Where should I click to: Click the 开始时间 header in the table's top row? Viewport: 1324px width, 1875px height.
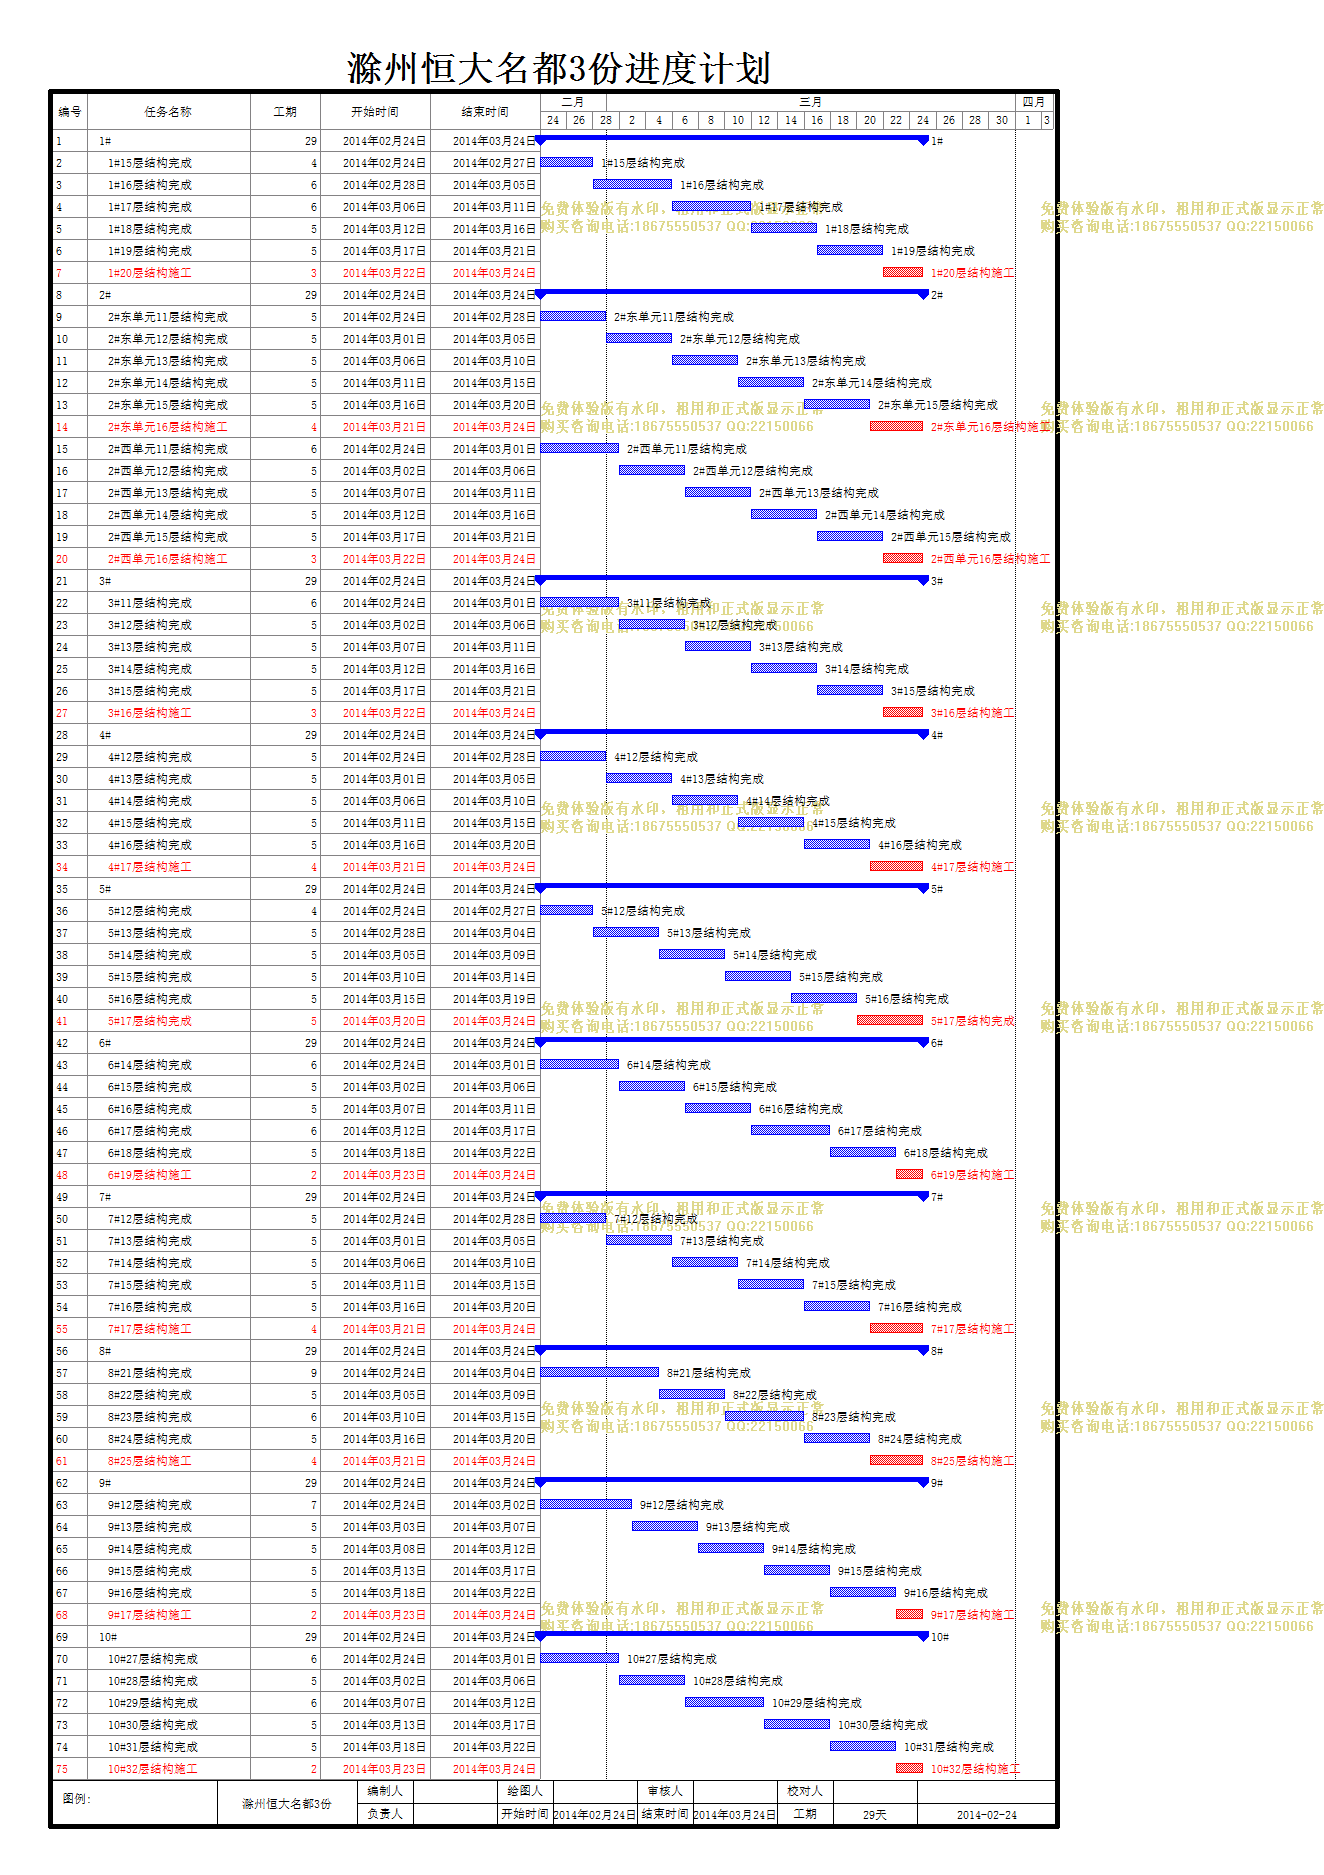click(375, 112)
